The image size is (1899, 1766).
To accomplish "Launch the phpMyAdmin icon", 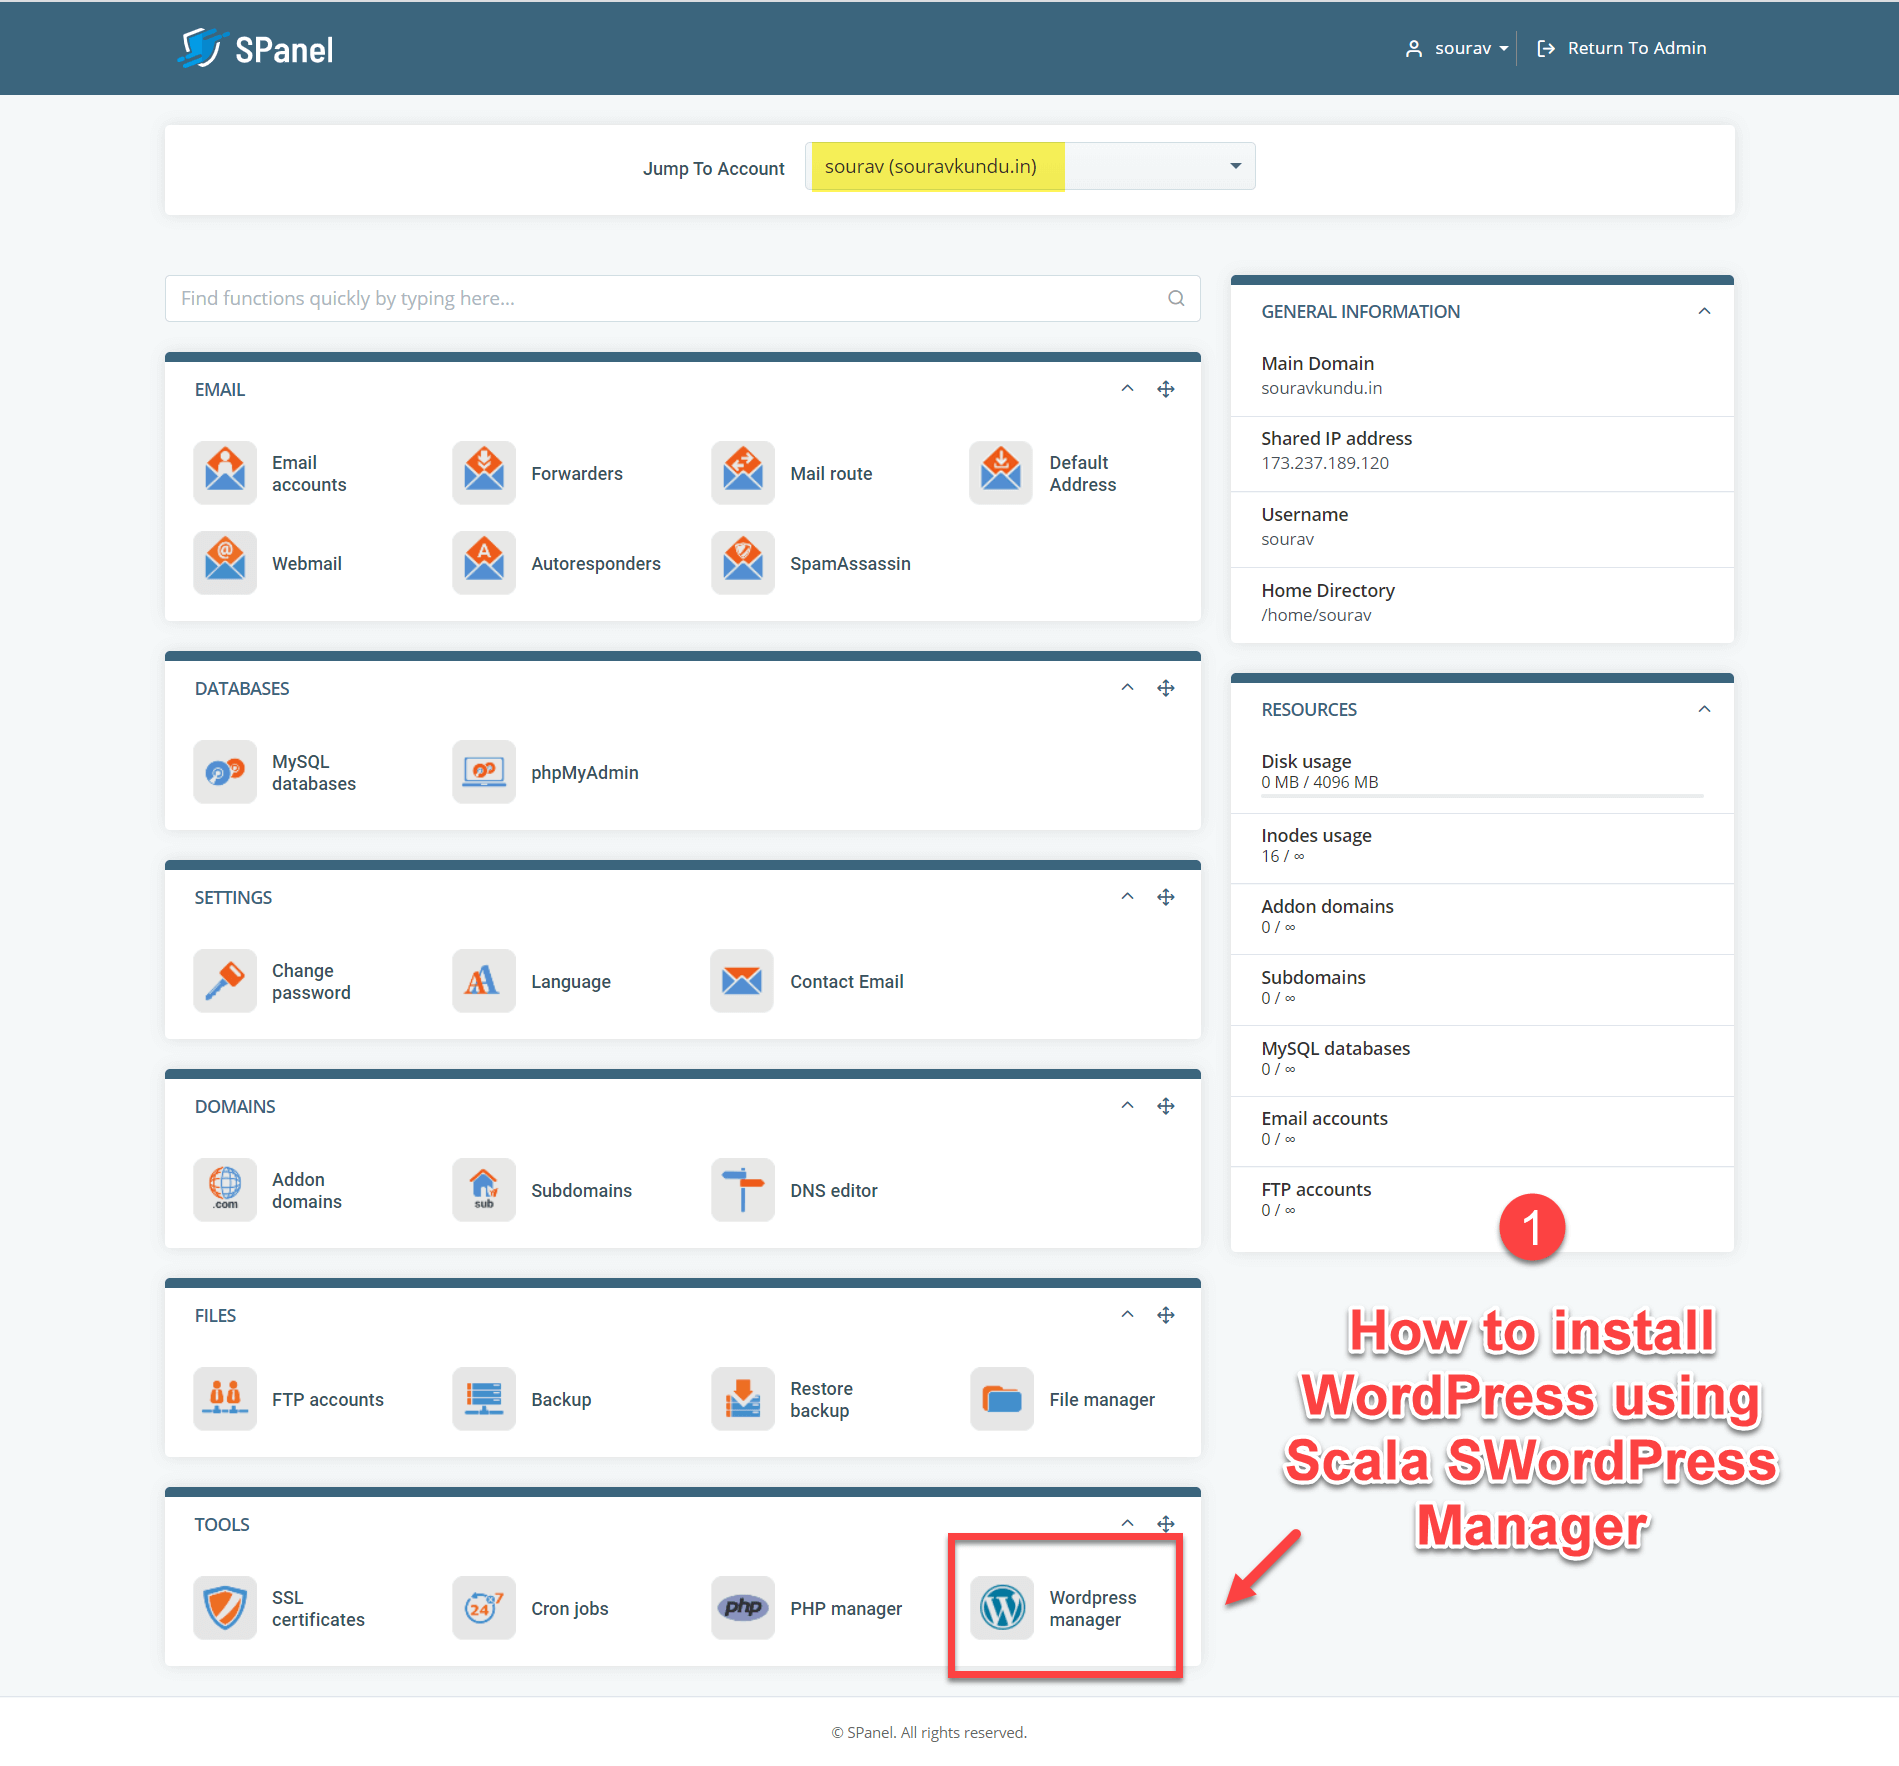I will 484,772.
